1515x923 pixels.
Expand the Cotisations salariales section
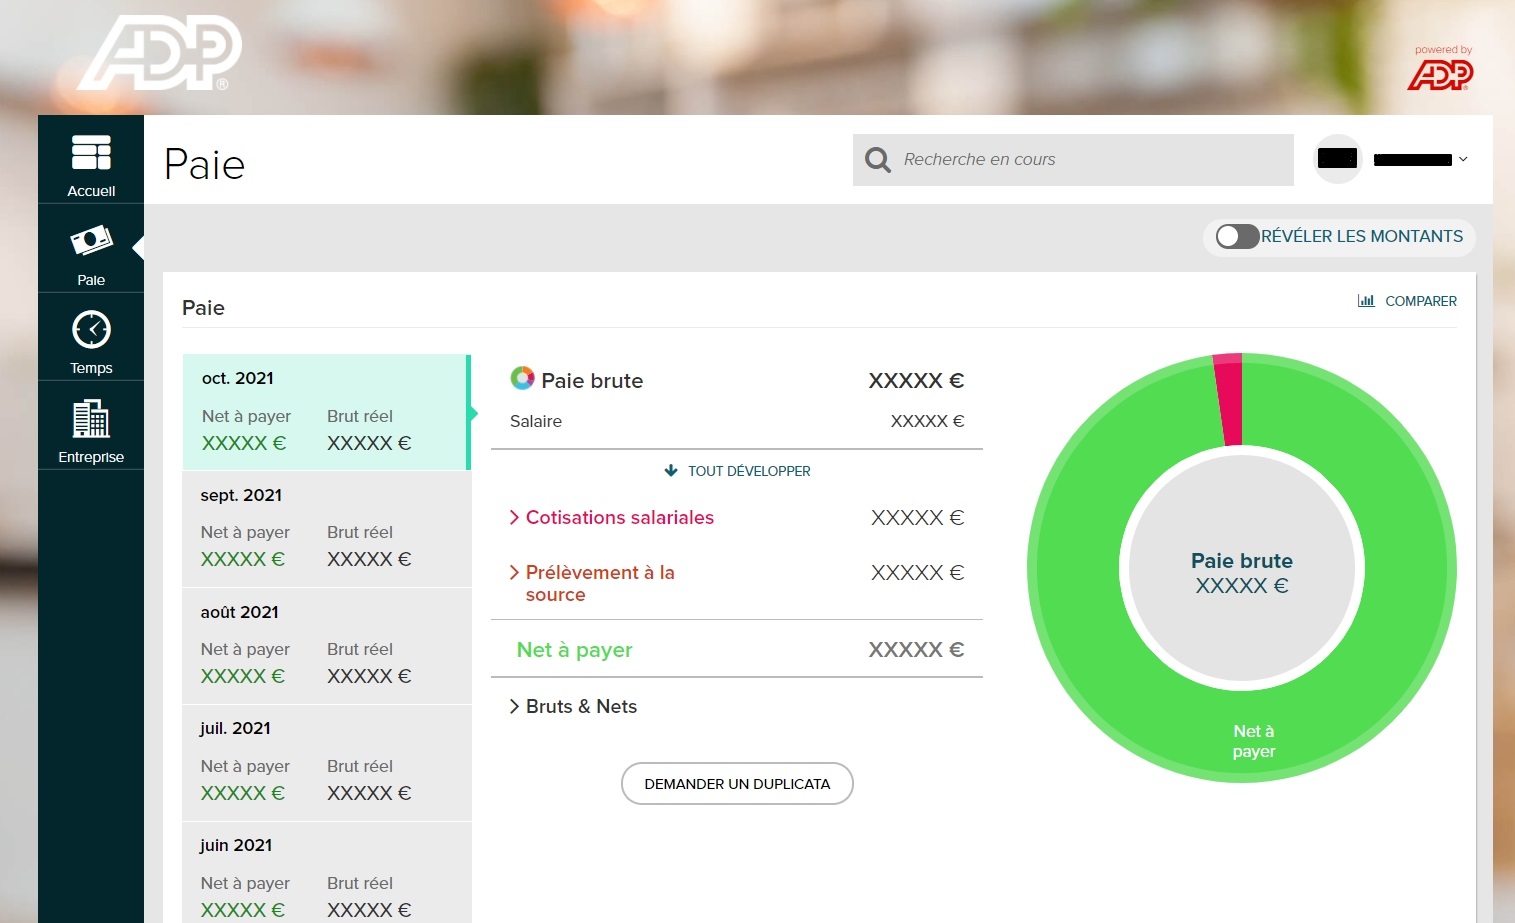pyautogui.click(x=612, y=518)
